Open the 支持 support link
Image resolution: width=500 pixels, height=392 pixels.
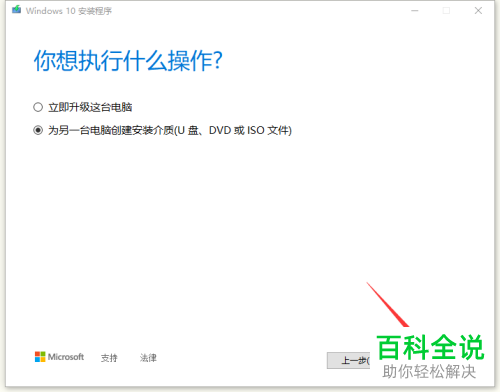pos(109,358)
